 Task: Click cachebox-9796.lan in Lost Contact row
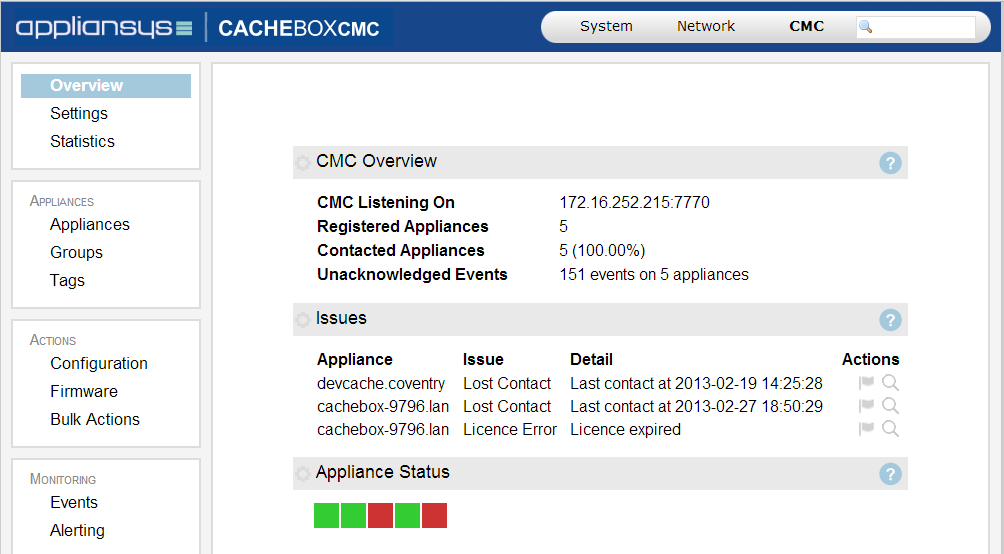point(383,407)
